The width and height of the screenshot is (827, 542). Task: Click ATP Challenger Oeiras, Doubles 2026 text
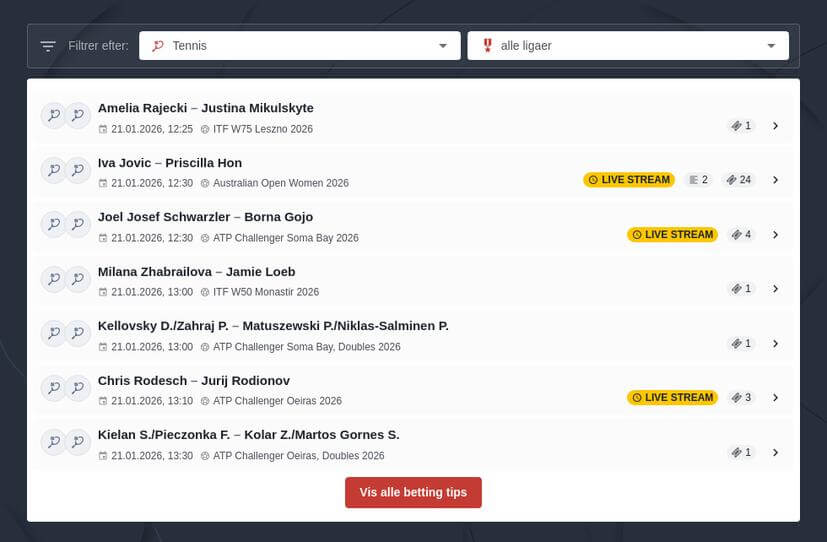[x=299, y=456]
